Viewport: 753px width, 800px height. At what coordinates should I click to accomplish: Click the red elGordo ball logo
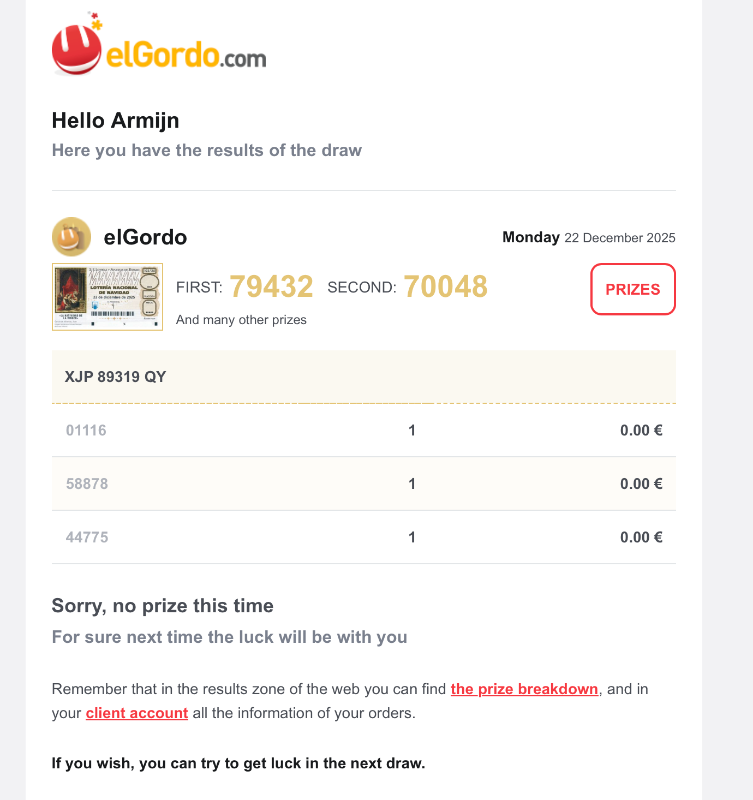tap(77, 48)
